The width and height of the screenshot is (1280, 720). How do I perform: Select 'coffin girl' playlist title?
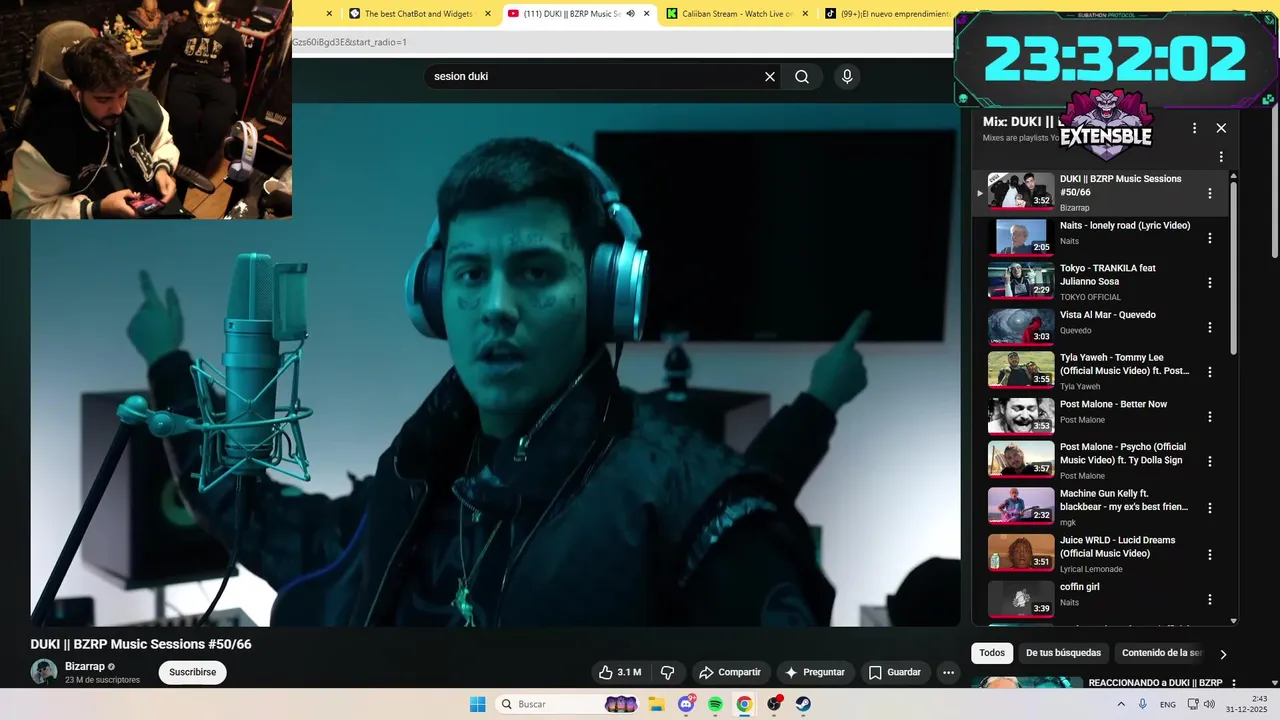[x=1080, y=587]
